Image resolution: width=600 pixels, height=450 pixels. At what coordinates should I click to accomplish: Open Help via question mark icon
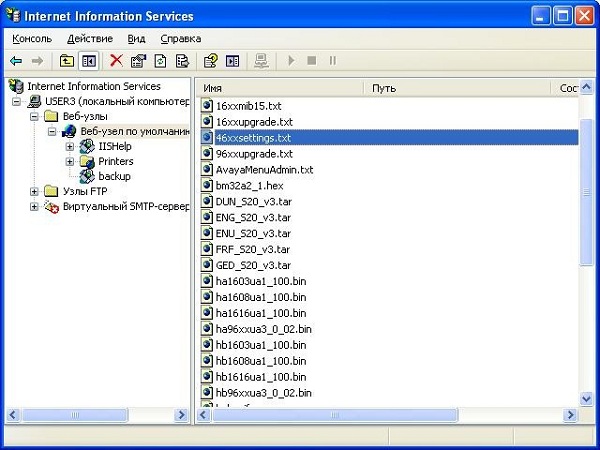[x=210, y=61]
